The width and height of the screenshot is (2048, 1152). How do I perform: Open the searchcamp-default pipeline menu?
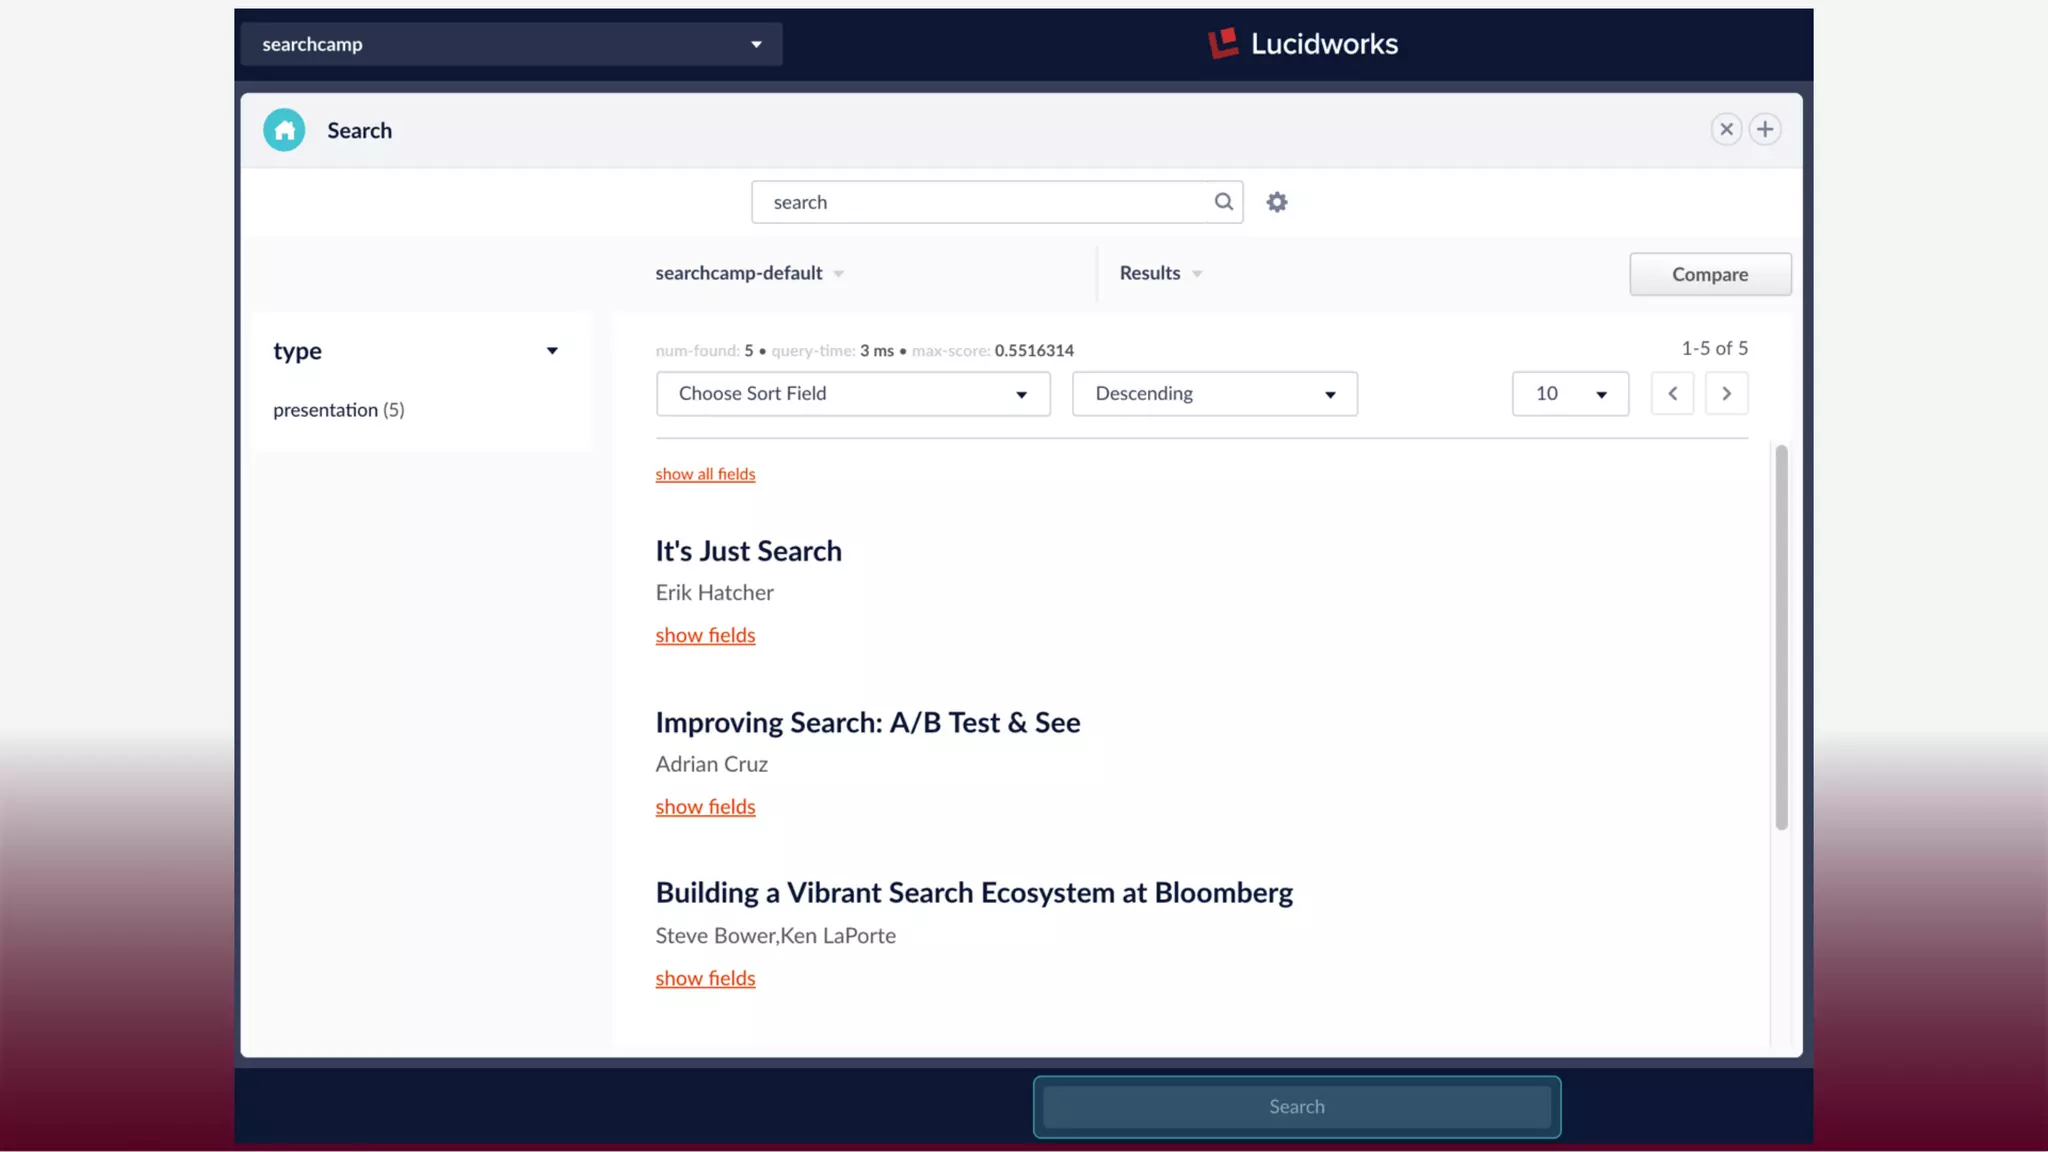click(749, 273)
